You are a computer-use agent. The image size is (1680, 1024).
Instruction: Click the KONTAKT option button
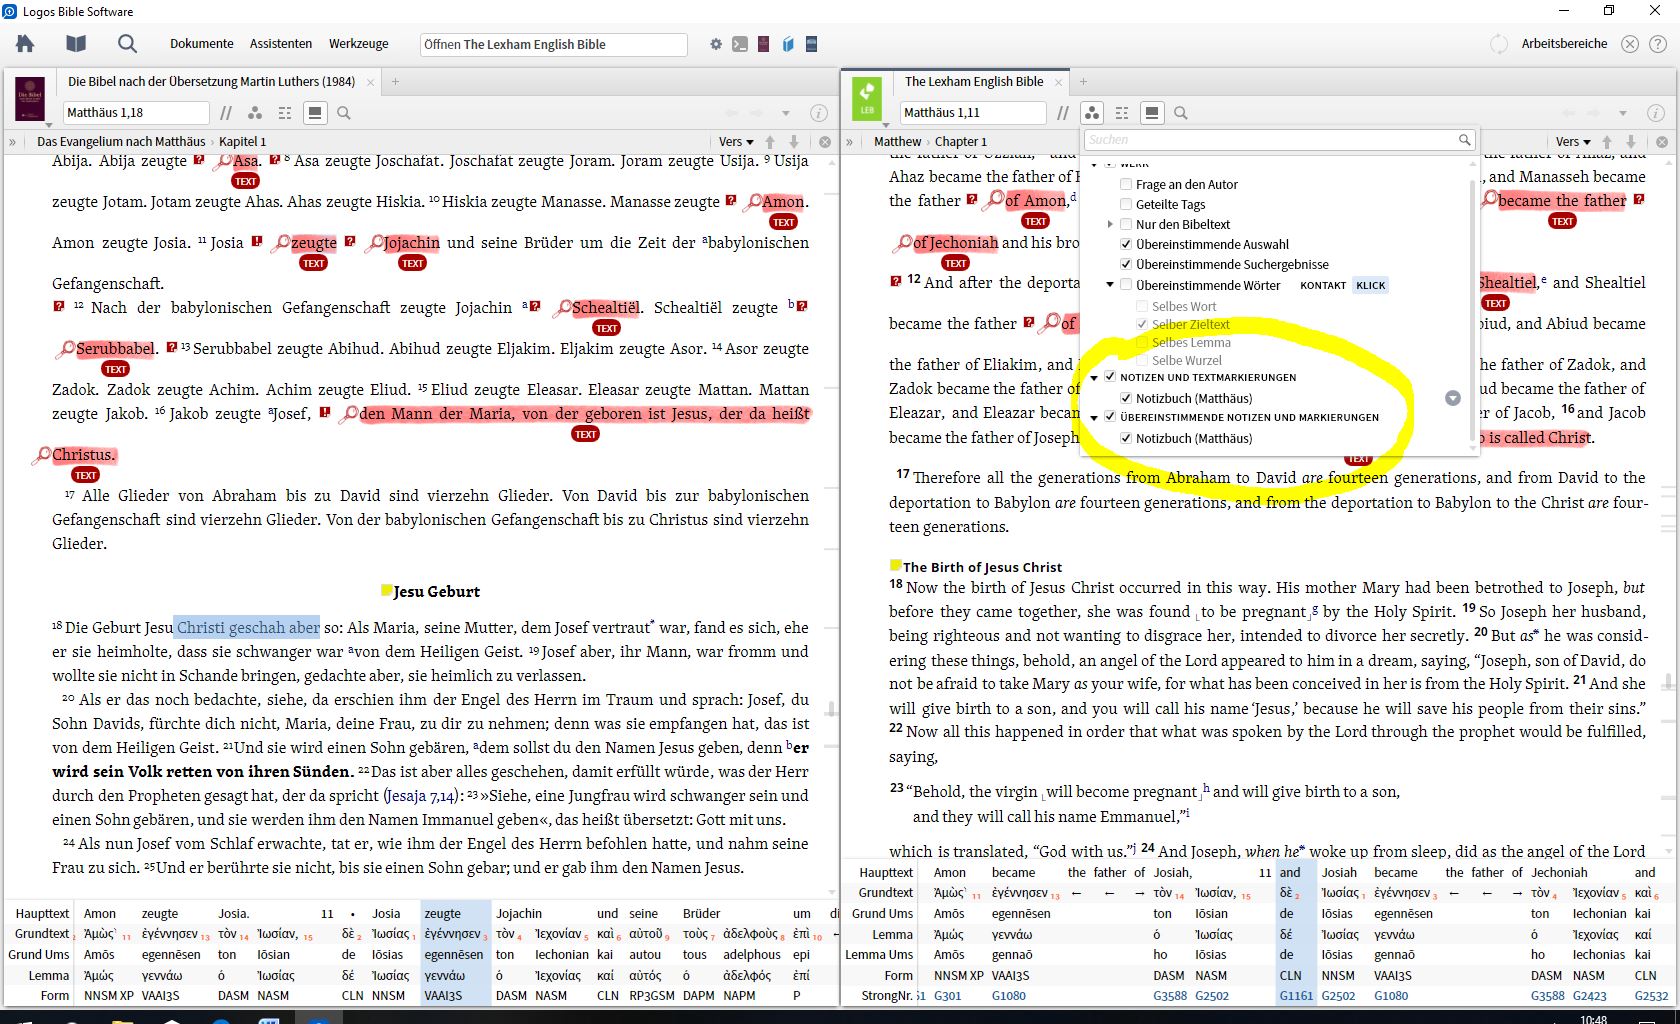[1323, 285]
